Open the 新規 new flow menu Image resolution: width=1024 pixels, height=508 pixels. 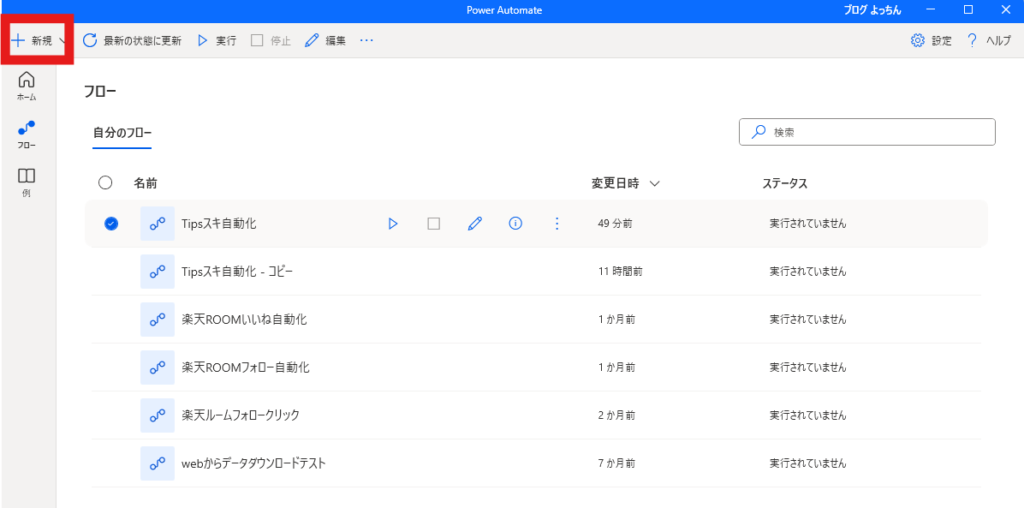pos(38,40)
